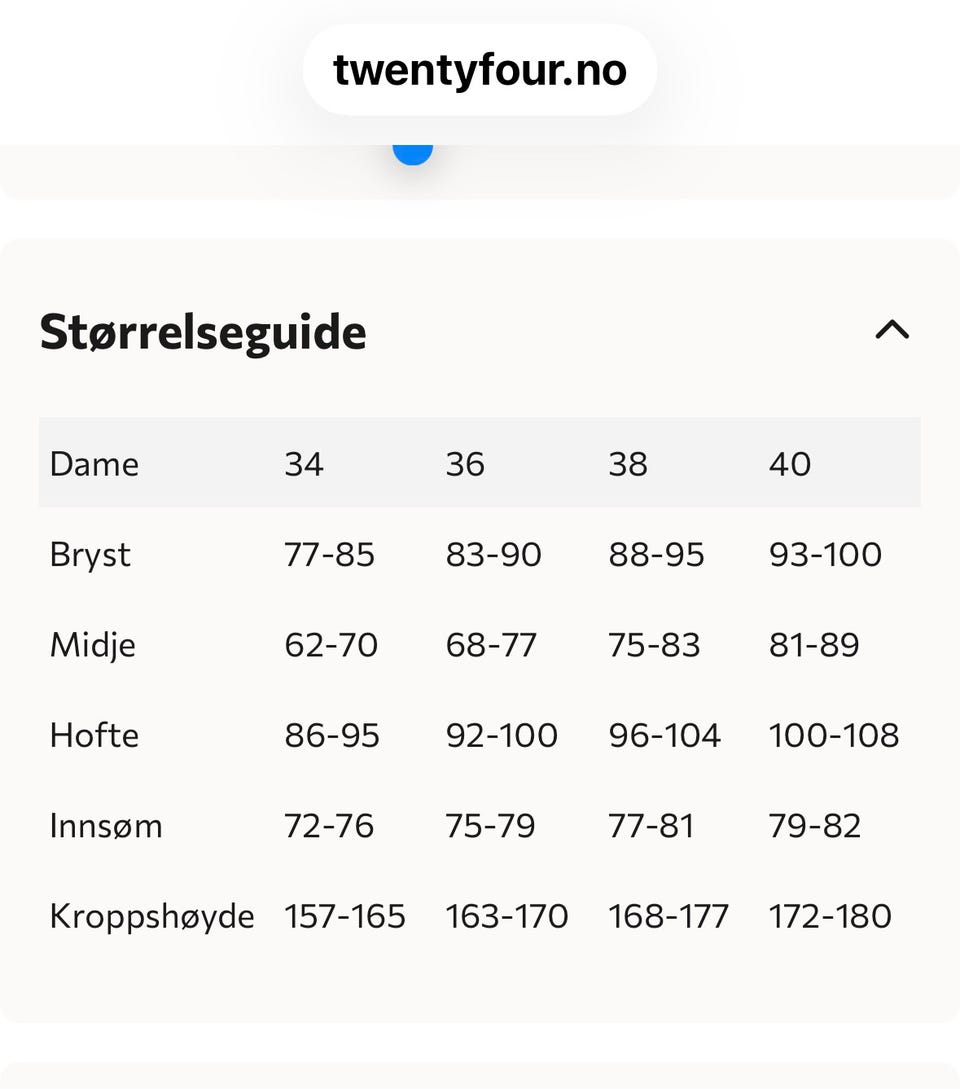The image size is (960, 1089).
Task: Collapse the Størrelseguide section with the chevron
Action: (x=892, y=331)
